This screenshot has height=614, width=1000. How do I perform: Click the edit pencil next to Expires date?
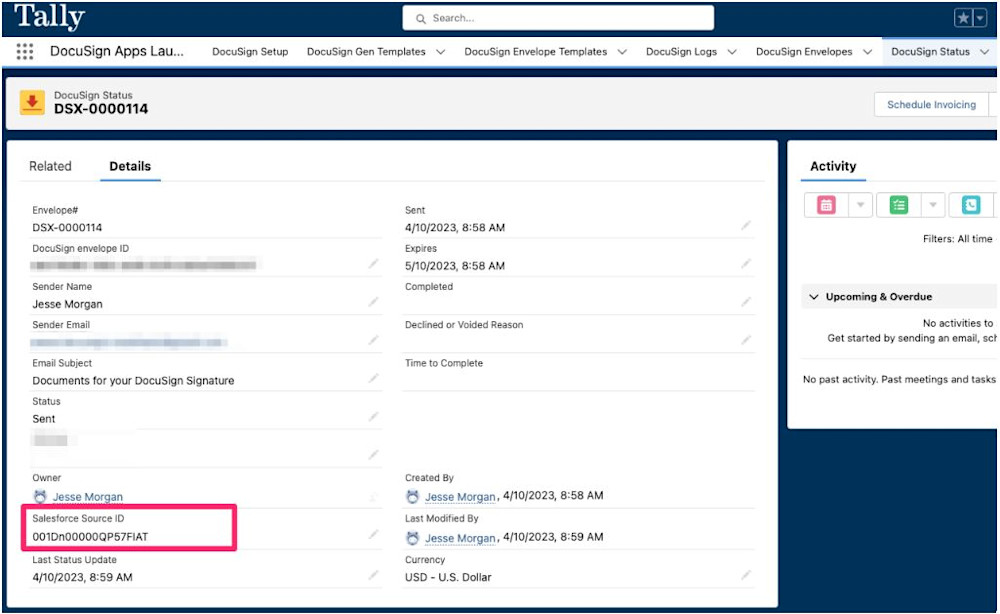[746, 264]
